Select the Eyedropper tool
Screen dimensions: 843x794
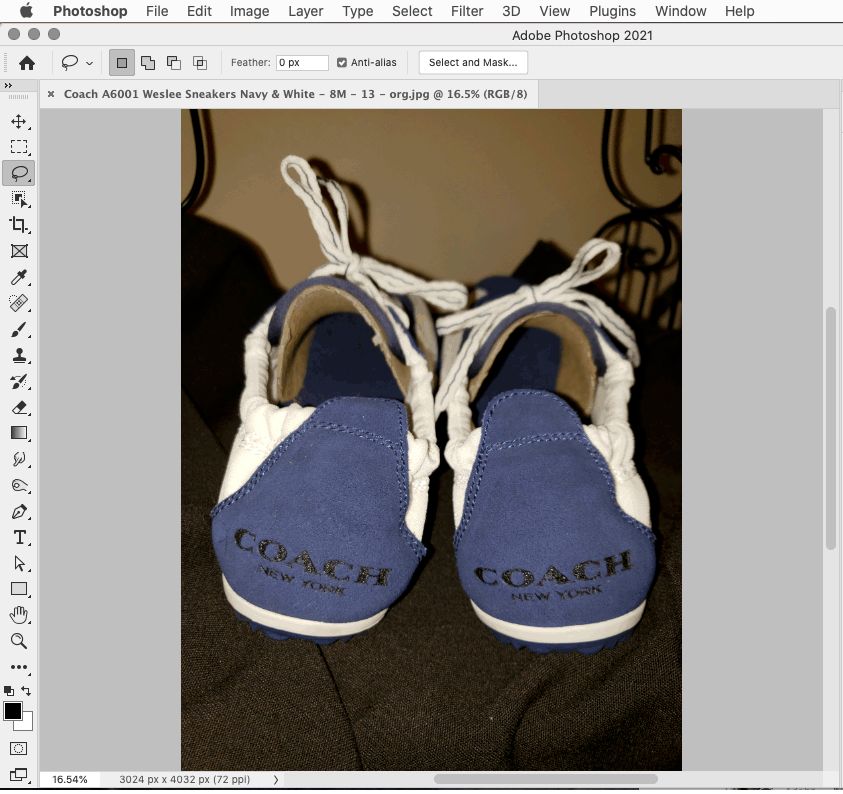pyautogui.click(x=19, y=277)
